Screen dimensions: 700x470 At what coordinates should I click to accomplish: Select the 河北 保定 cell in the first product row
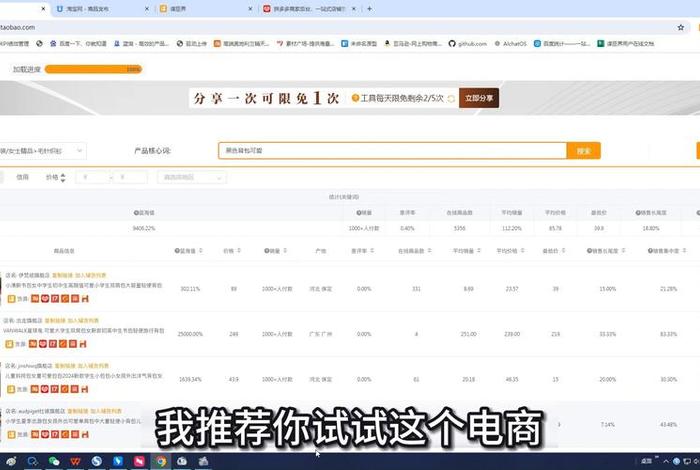click(x=321, y=289)
